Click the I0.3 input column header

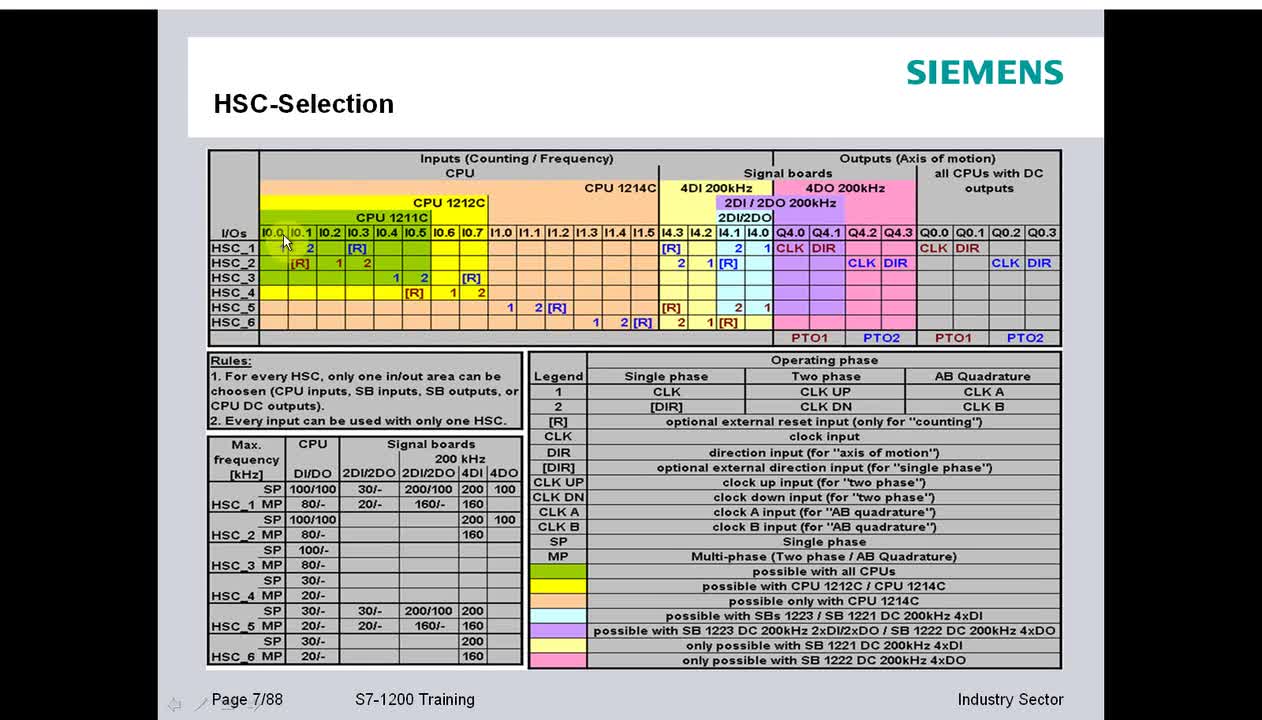[x=359, y=233]
